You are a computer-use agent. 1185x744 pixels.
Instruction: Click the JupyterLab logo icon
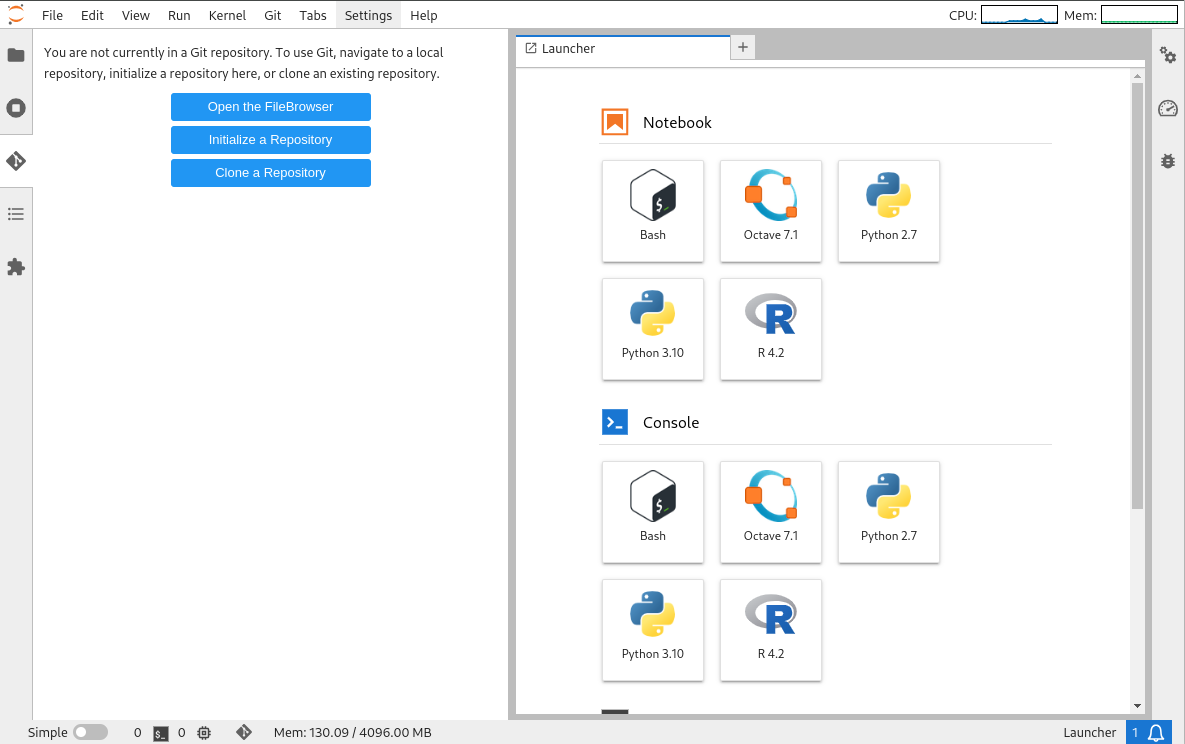(x=16, y=14)
